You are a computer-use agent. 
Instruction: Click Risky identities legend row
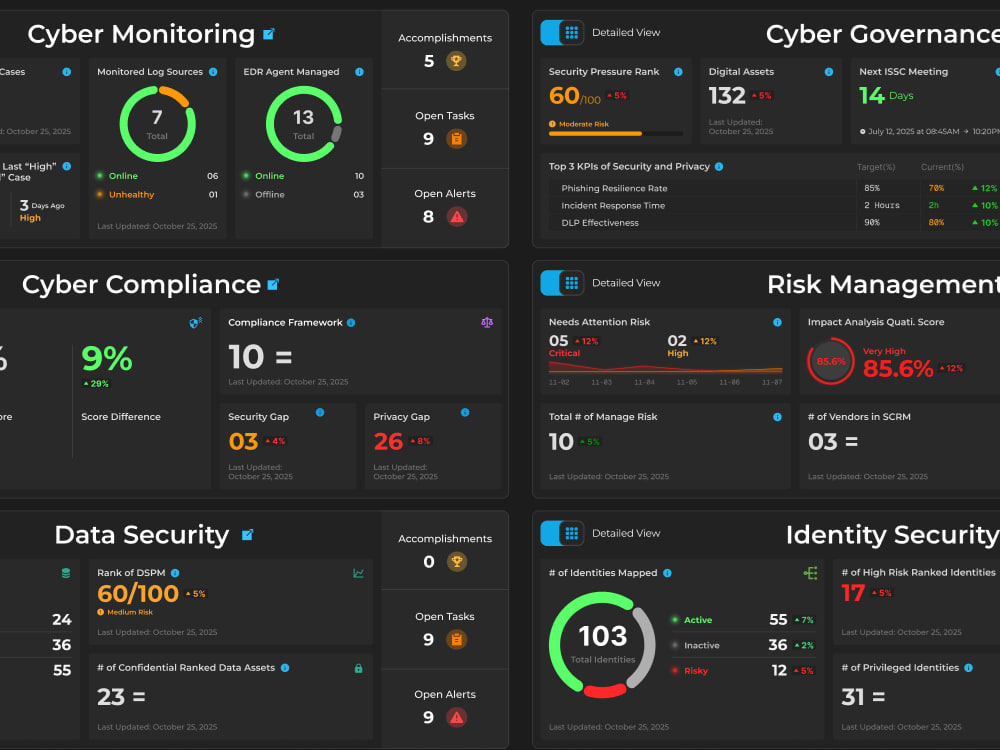tap(742, 671)
